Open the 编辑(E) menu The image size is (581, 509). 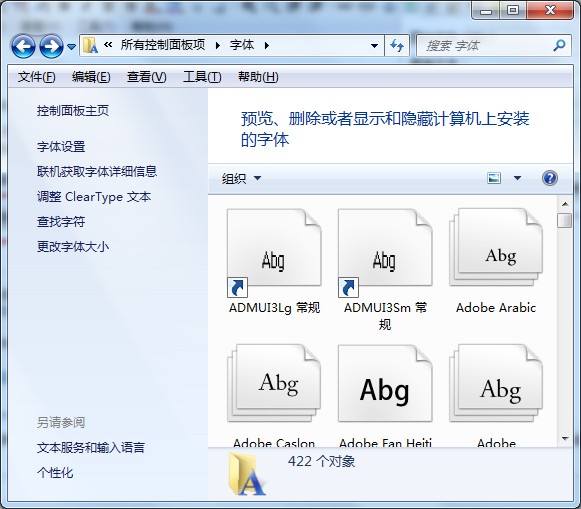pos(91,77)
